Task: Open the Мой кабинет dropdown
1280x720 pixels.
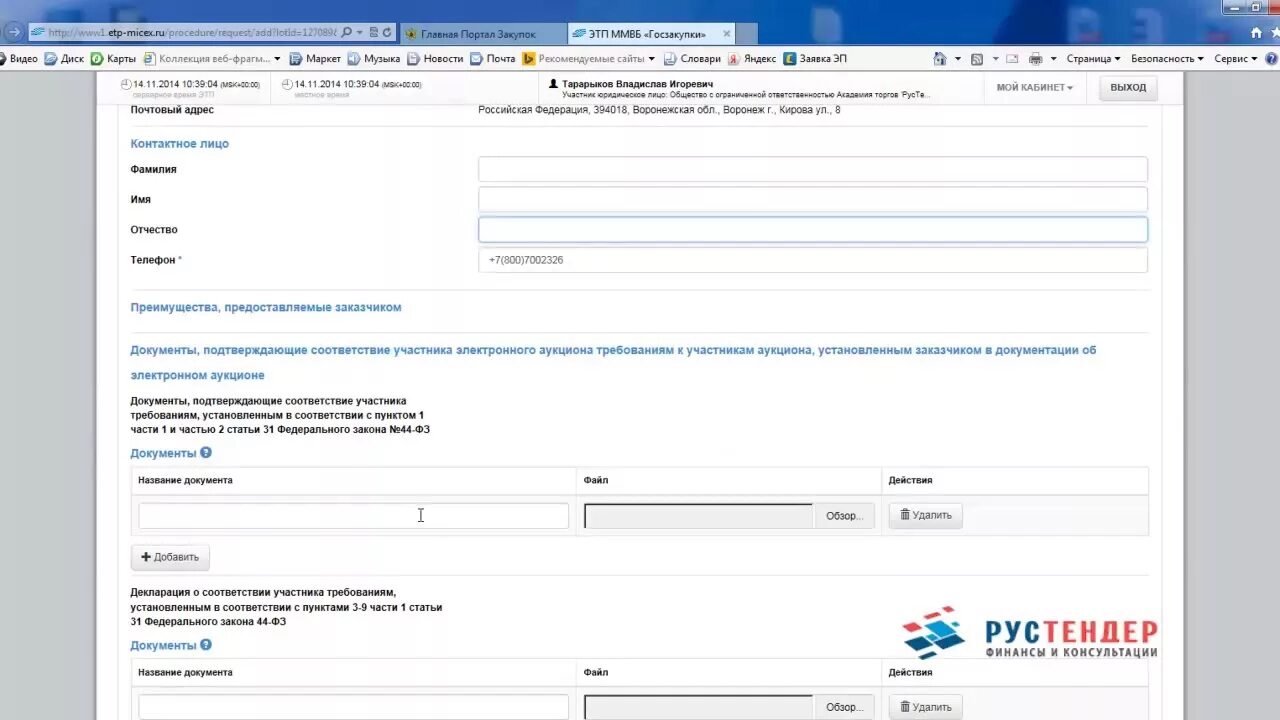Action: 1034,88
